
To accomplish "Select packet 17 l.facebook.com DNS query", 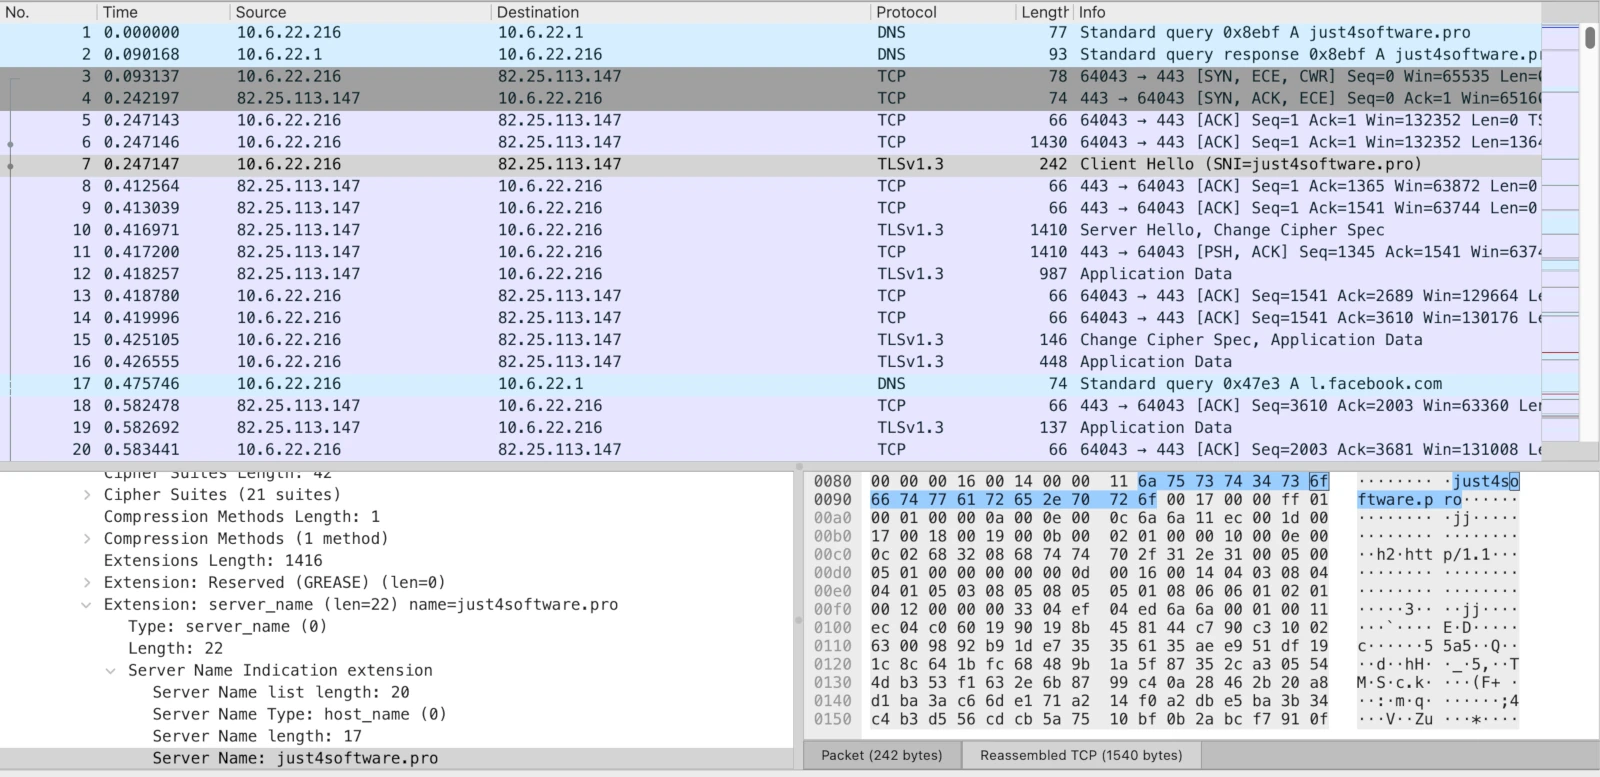I will (x=770, y=384).
